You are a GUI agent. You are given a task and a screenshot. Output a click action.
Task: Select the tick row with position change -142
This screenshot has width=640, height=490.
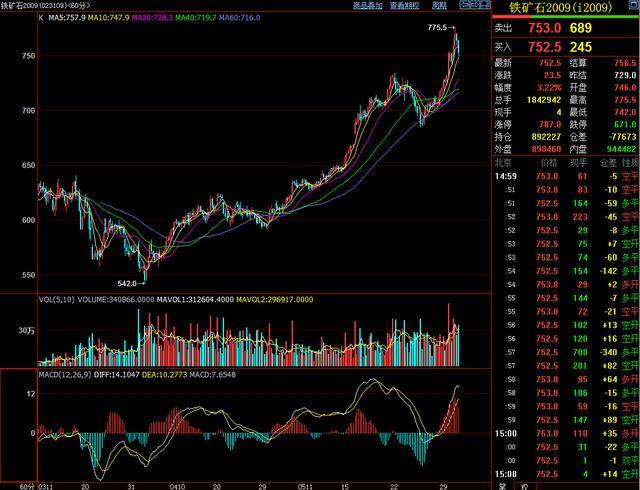[566, 271]
